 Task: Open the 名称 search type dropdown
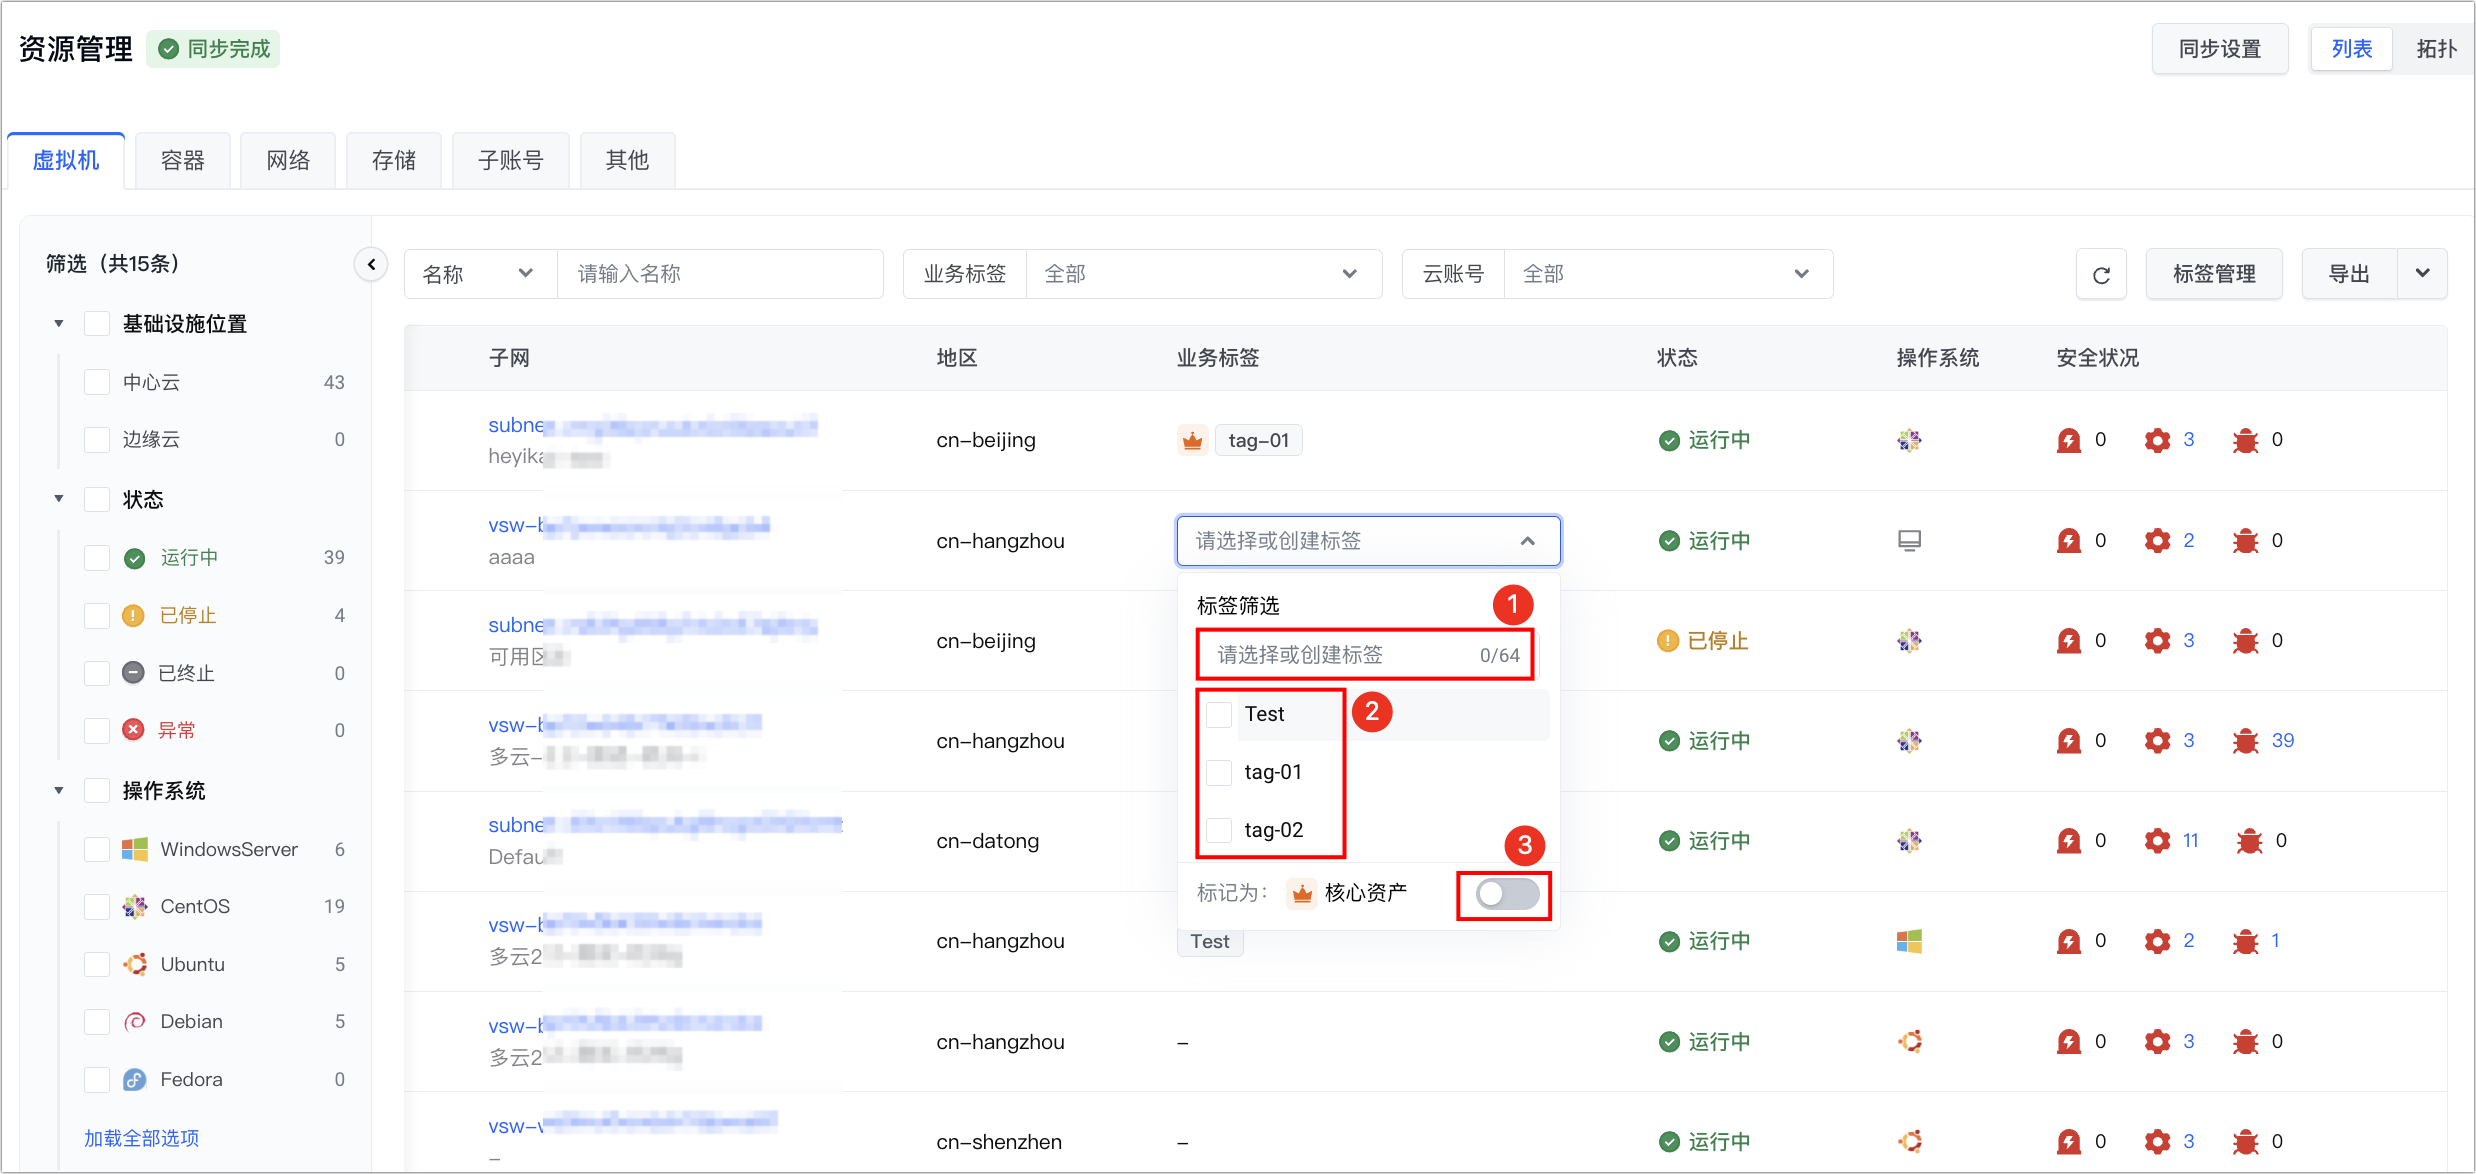click(x=480, y=274)
